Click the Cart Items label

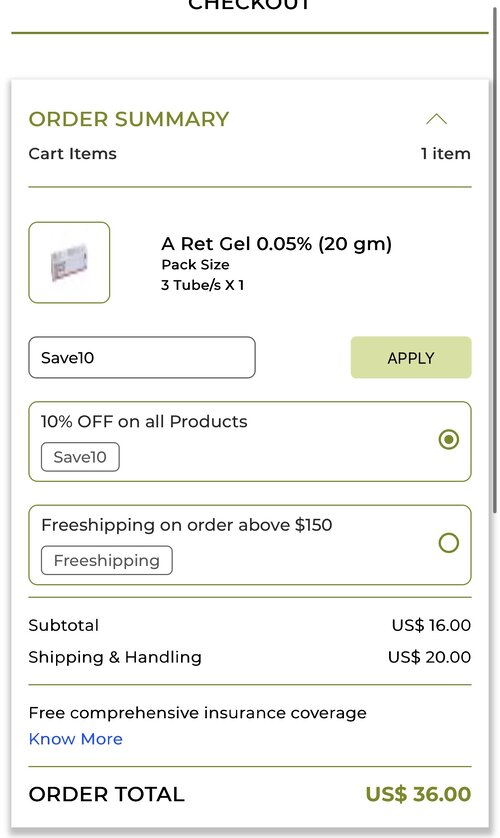click(x=73, y=153)
